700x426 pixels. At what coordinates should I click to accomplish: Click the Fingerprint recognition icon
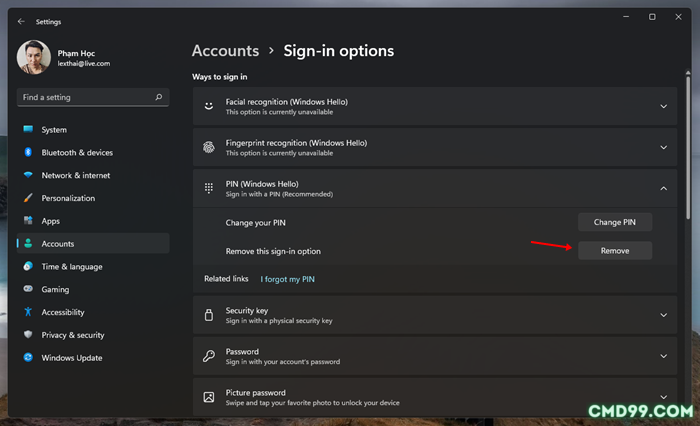coord(208,147)
